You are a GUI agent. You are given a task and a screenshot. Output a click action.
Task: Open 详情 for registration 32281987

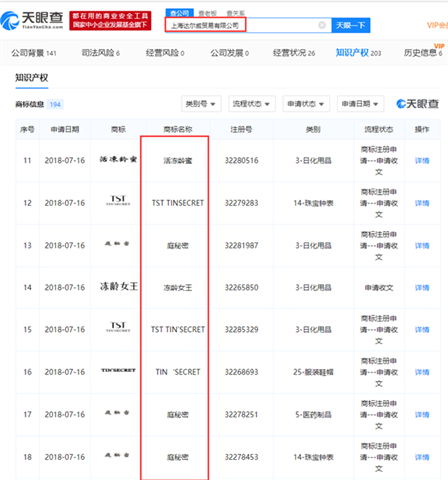pos(422,246)
